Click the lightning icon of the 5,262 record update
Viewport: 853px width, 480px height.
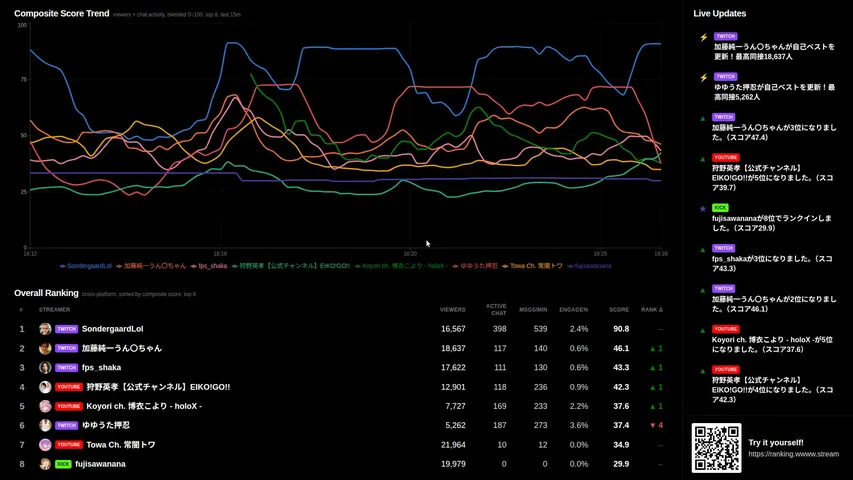tap(703, 78)
